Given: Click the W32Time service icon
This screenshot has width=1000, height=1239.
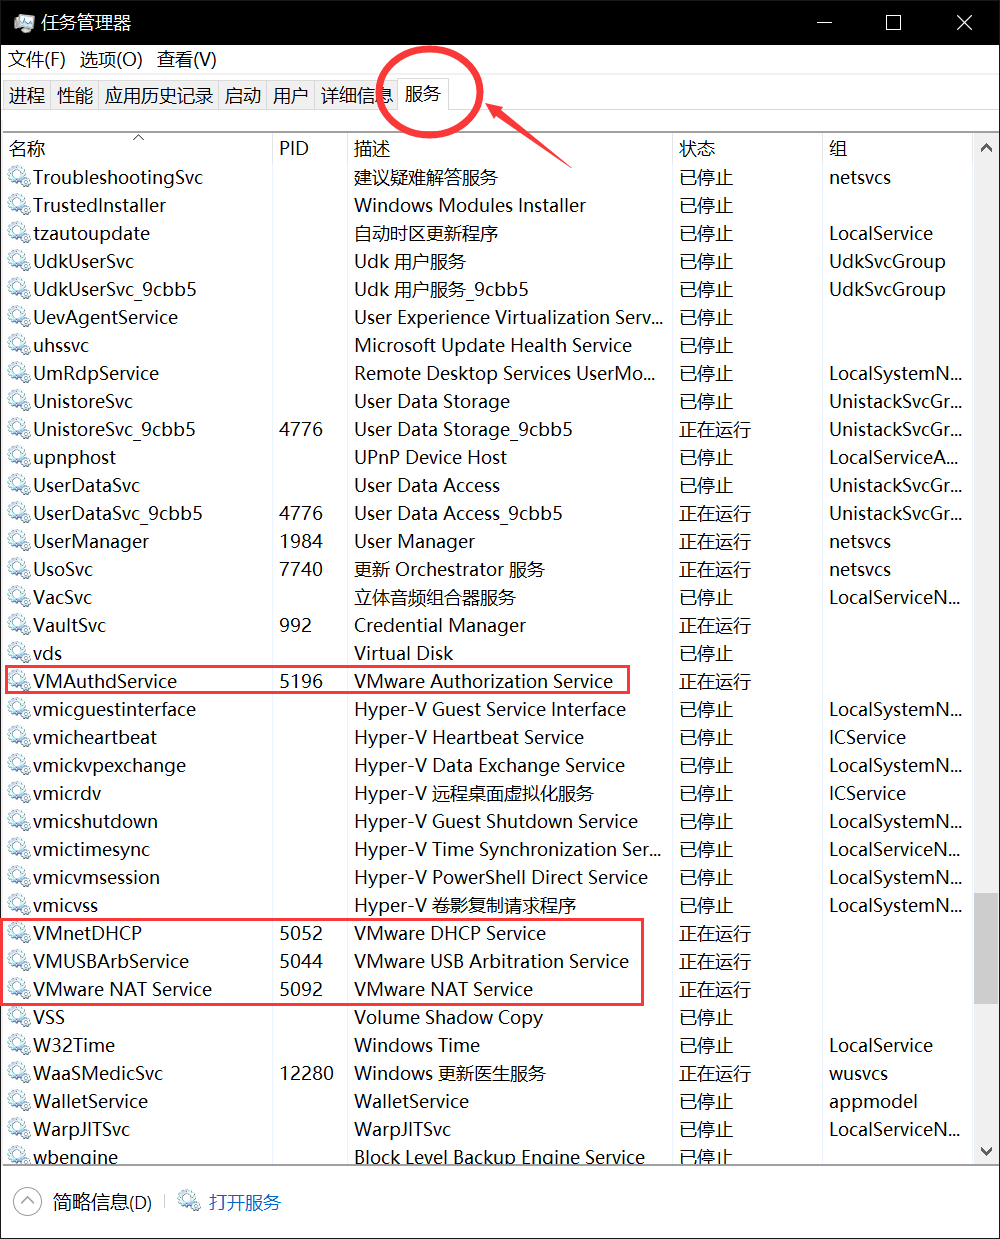Looking at the screenshot, I should pos(19,1045).
